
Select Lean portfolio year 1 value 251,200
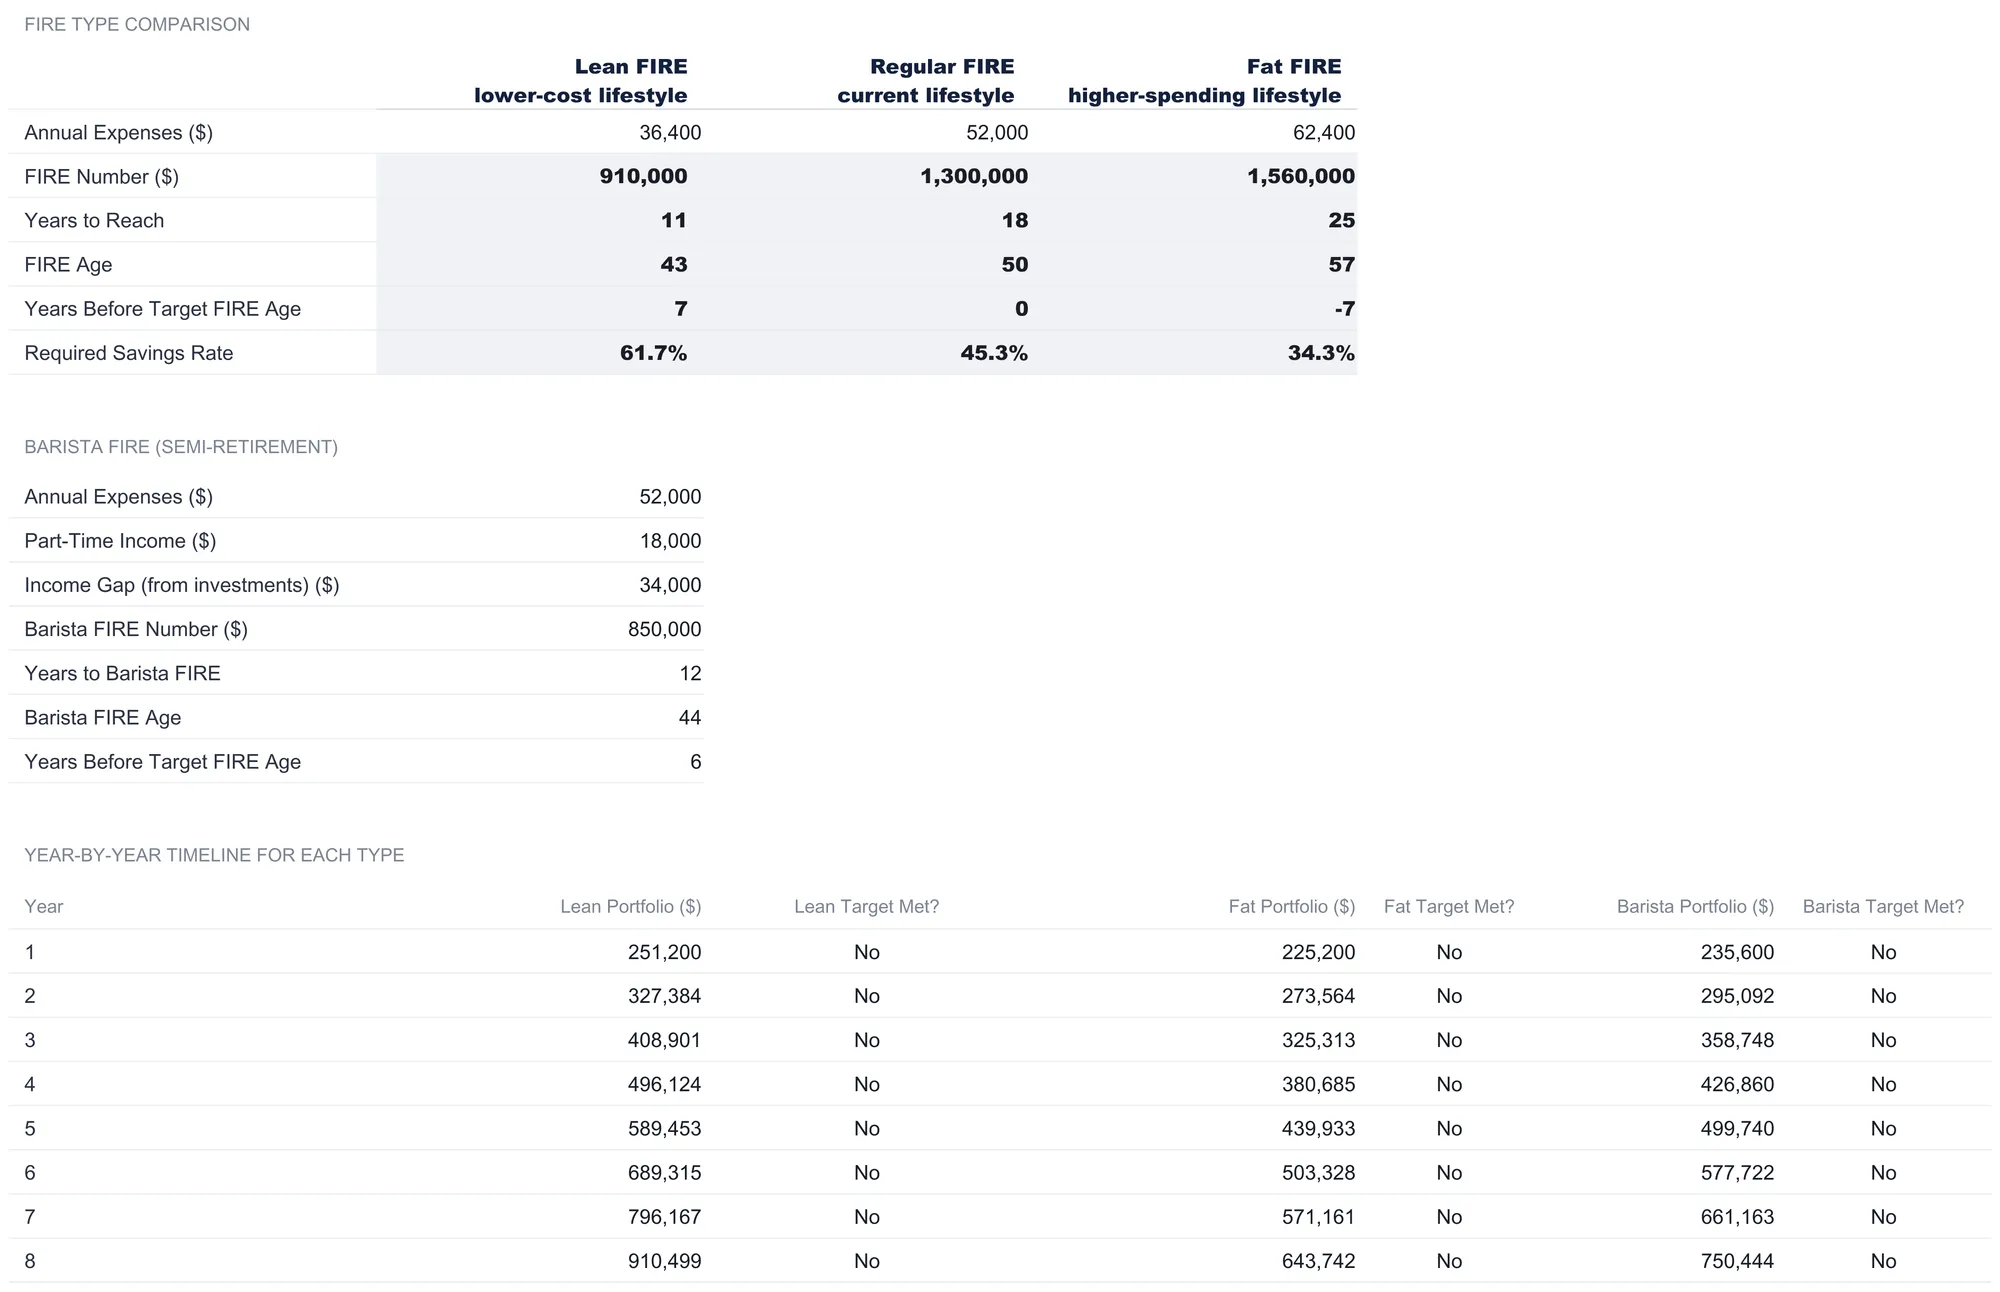tap(665, 952)
